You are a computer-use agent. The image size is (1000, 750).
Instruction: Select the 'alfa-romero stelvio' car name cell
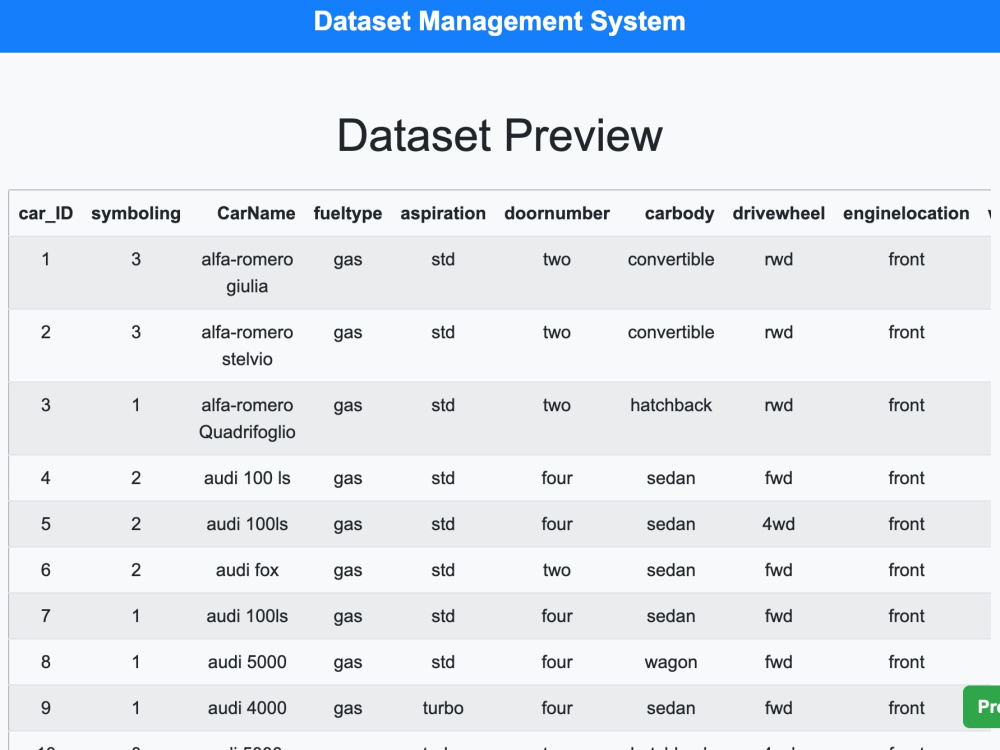tap(247, 346)
